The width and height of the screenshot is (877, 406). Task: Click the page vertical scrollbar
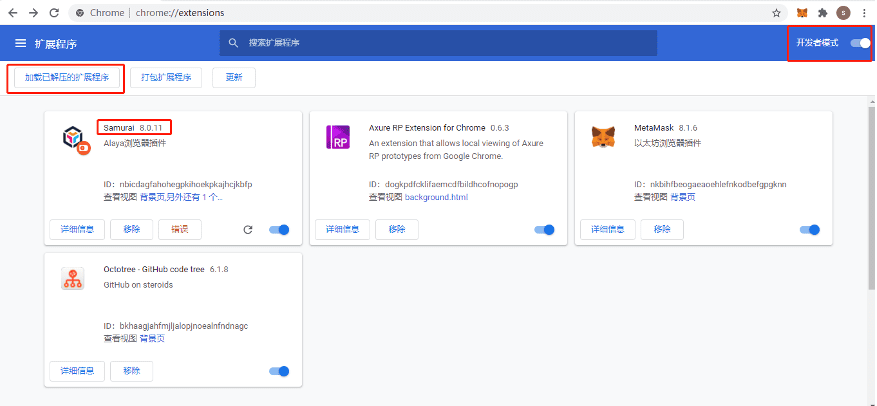pyautogui.click(x=871, y=198)
